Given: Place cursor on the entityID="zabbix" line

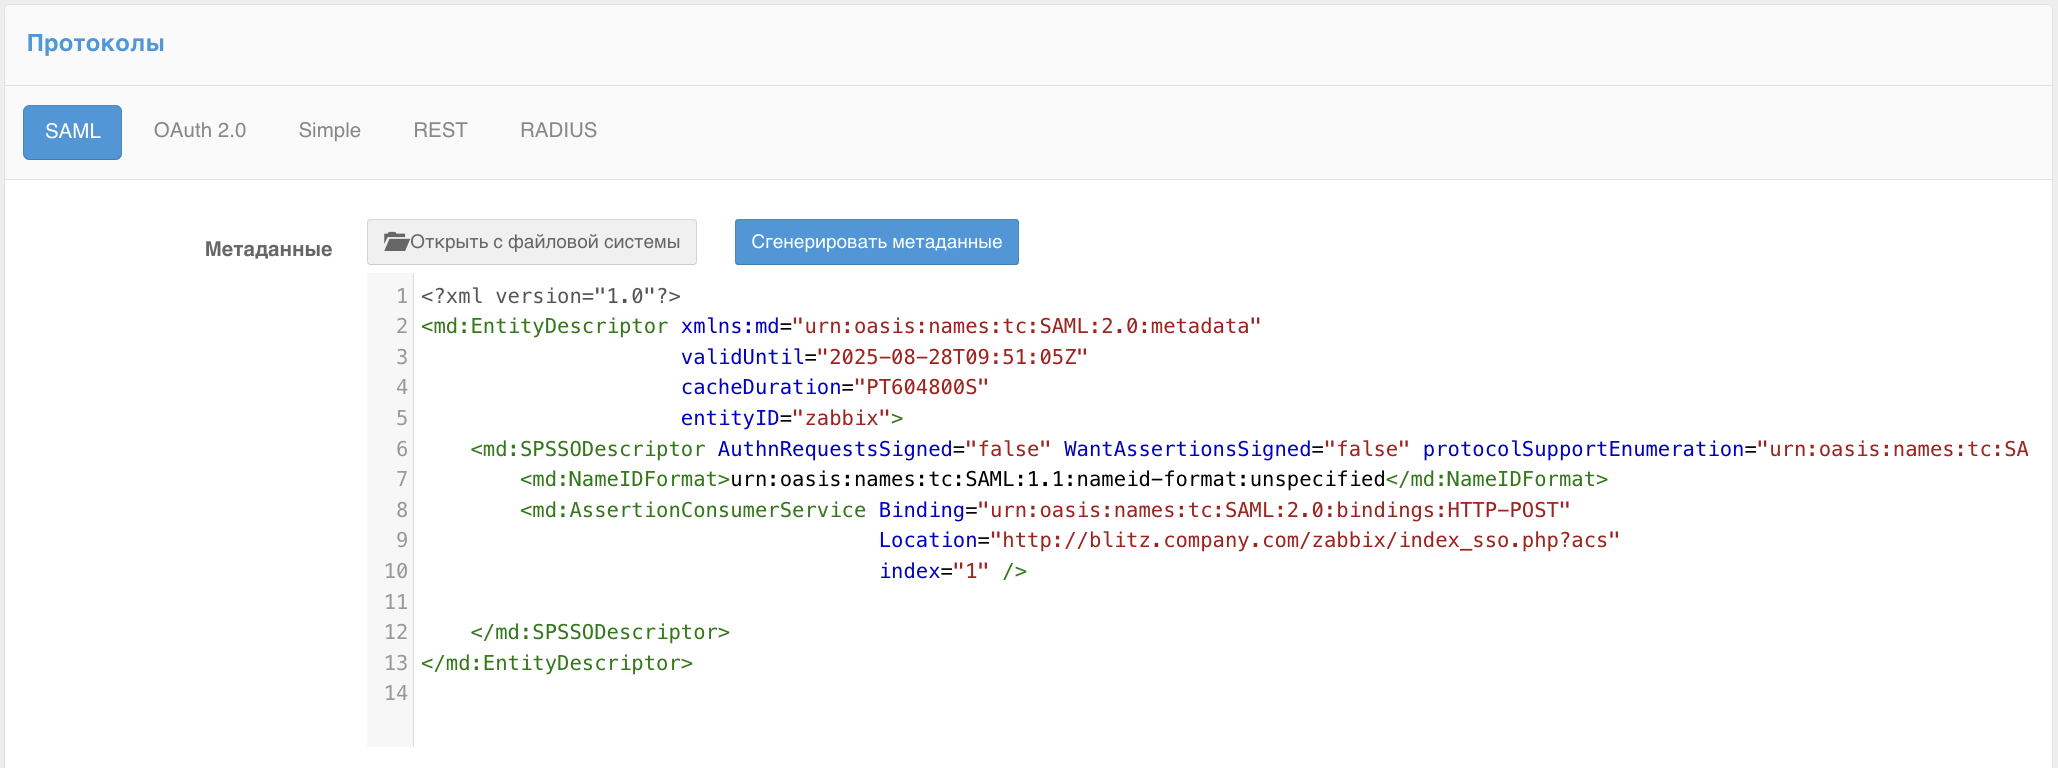Looking at the screenshot, I should point(792,418).
